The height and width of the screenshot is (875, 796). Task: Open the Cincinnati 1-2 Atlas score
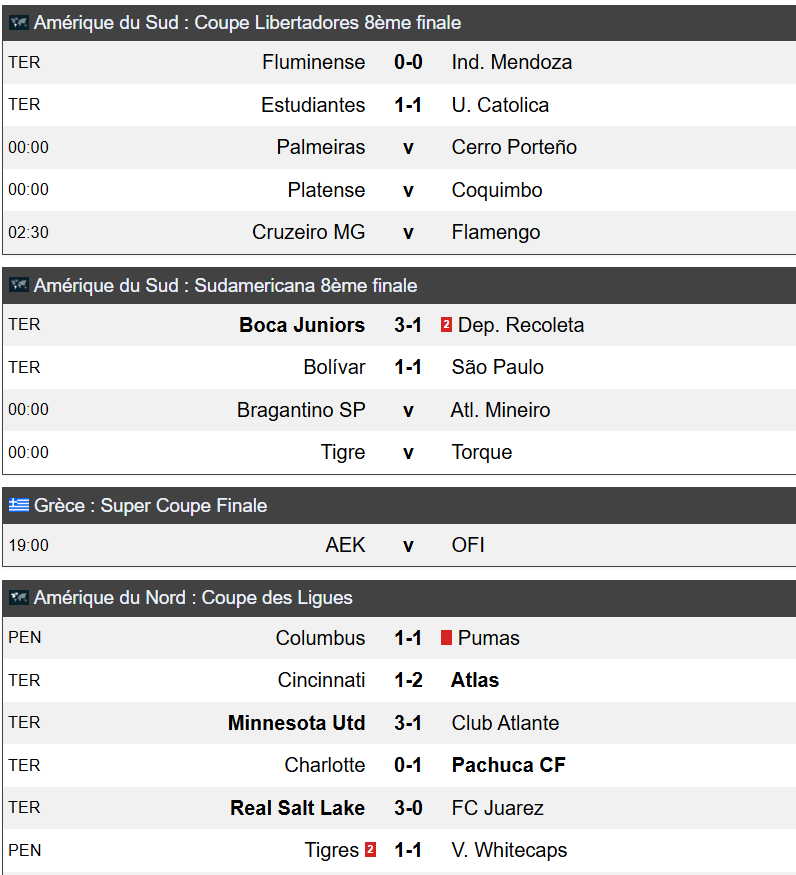point(408,680)
